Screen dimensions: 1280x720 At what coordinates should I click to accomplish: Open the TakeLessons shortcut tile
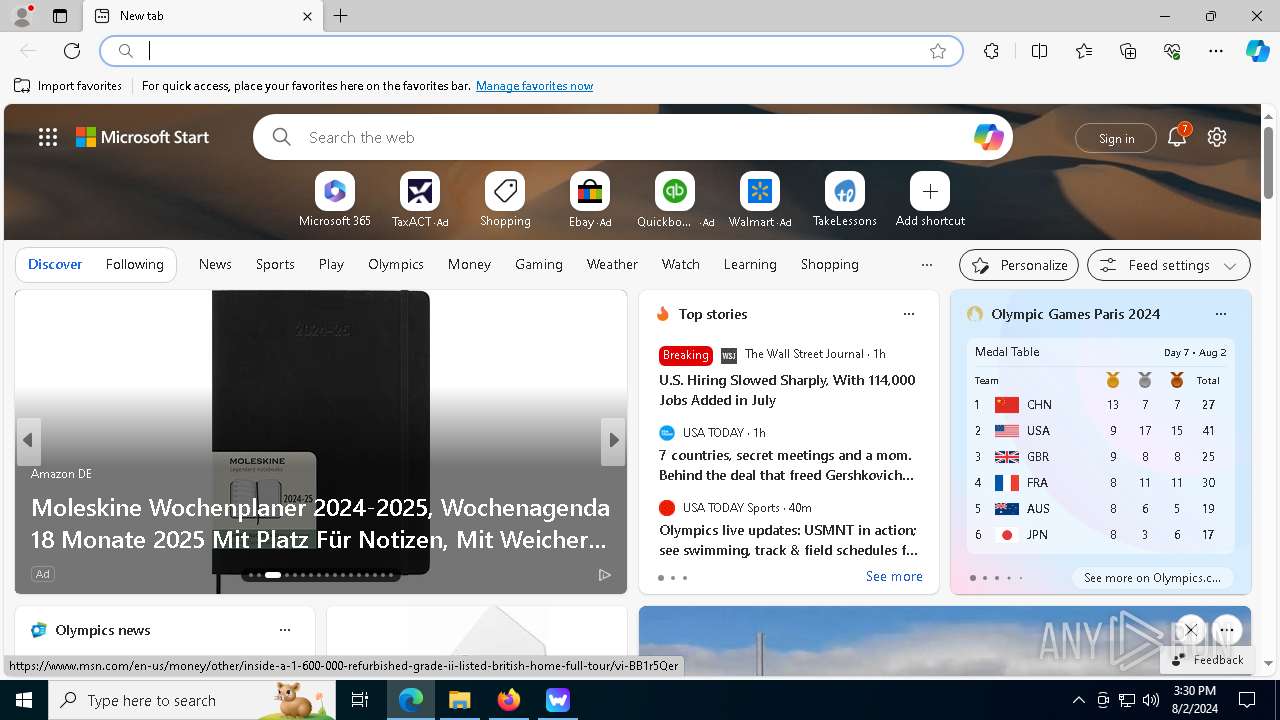[x=845, y=200]
